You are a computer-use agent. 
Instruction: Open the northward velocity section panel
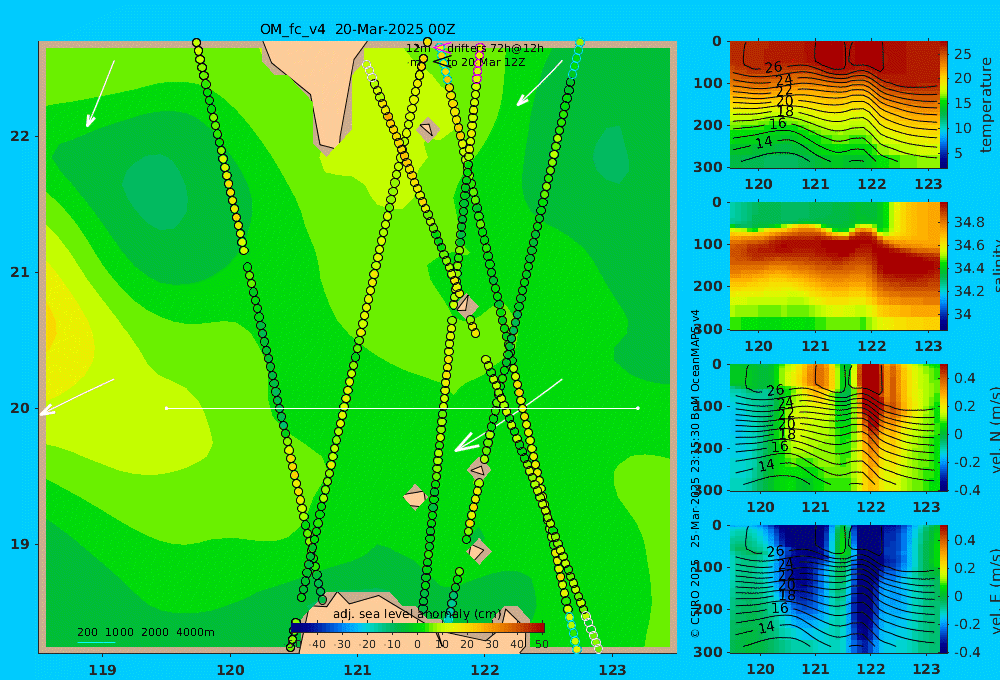coord(834,427)
